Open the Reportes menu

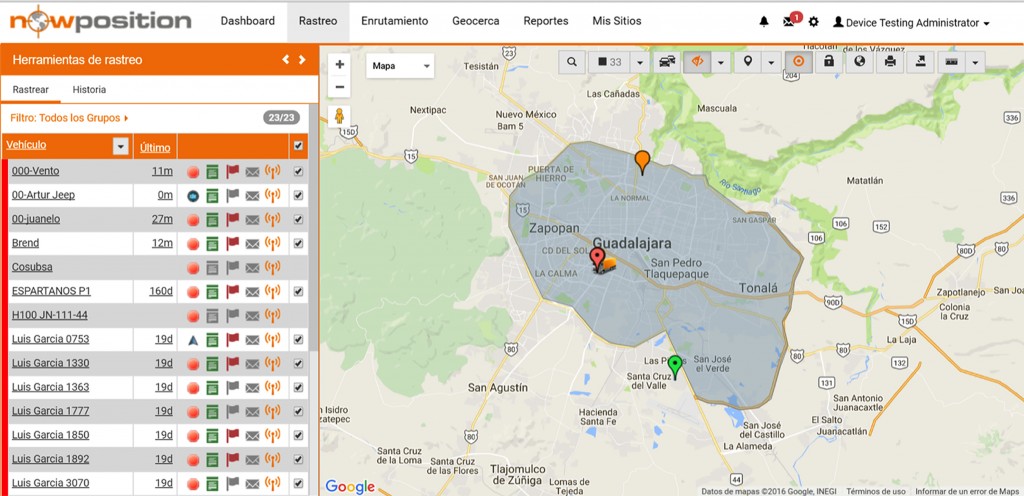(x=546, y=21)
